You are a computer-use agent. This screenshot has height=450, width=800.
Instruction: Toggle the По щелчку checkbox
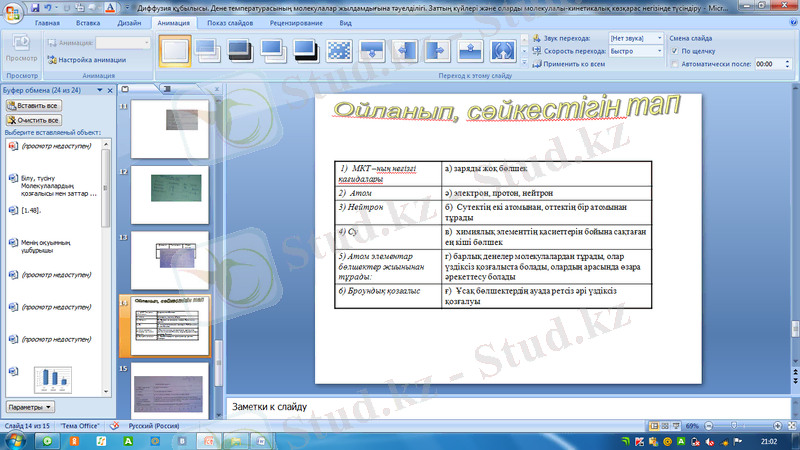point(674,50)
